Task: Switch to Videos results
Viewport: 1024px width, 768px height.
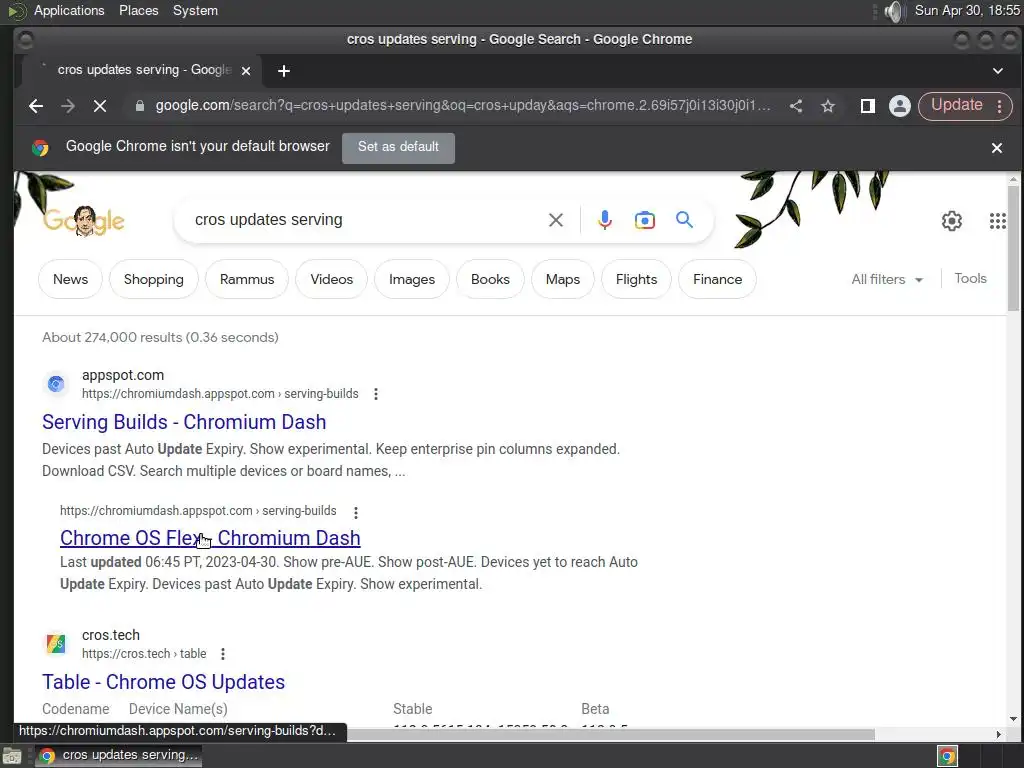Action: 331,280
